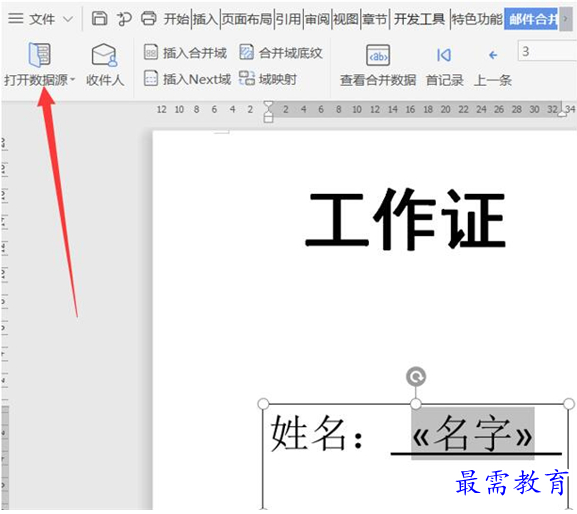Screen dimensions: 577x514
Task: Click the record number field showing 3
Action: pos(547,51)
